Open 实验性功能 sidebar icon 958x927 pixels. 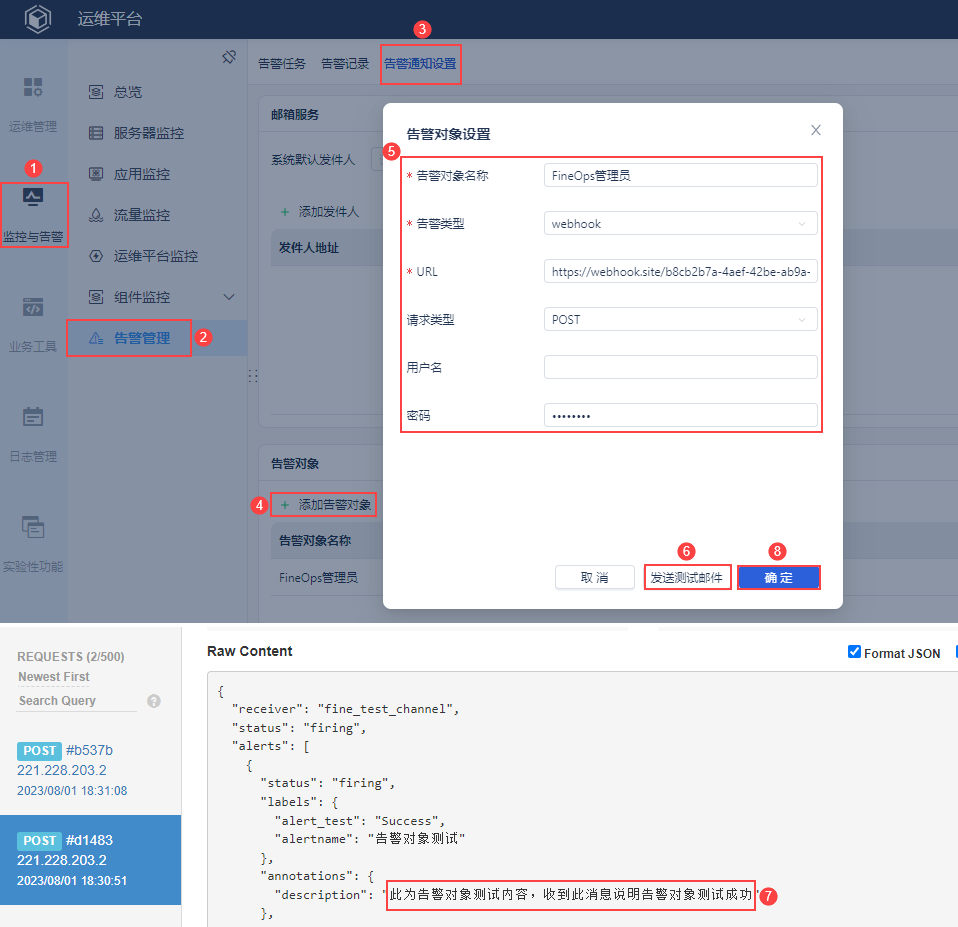pyautogui.click(x=33, y=527)
